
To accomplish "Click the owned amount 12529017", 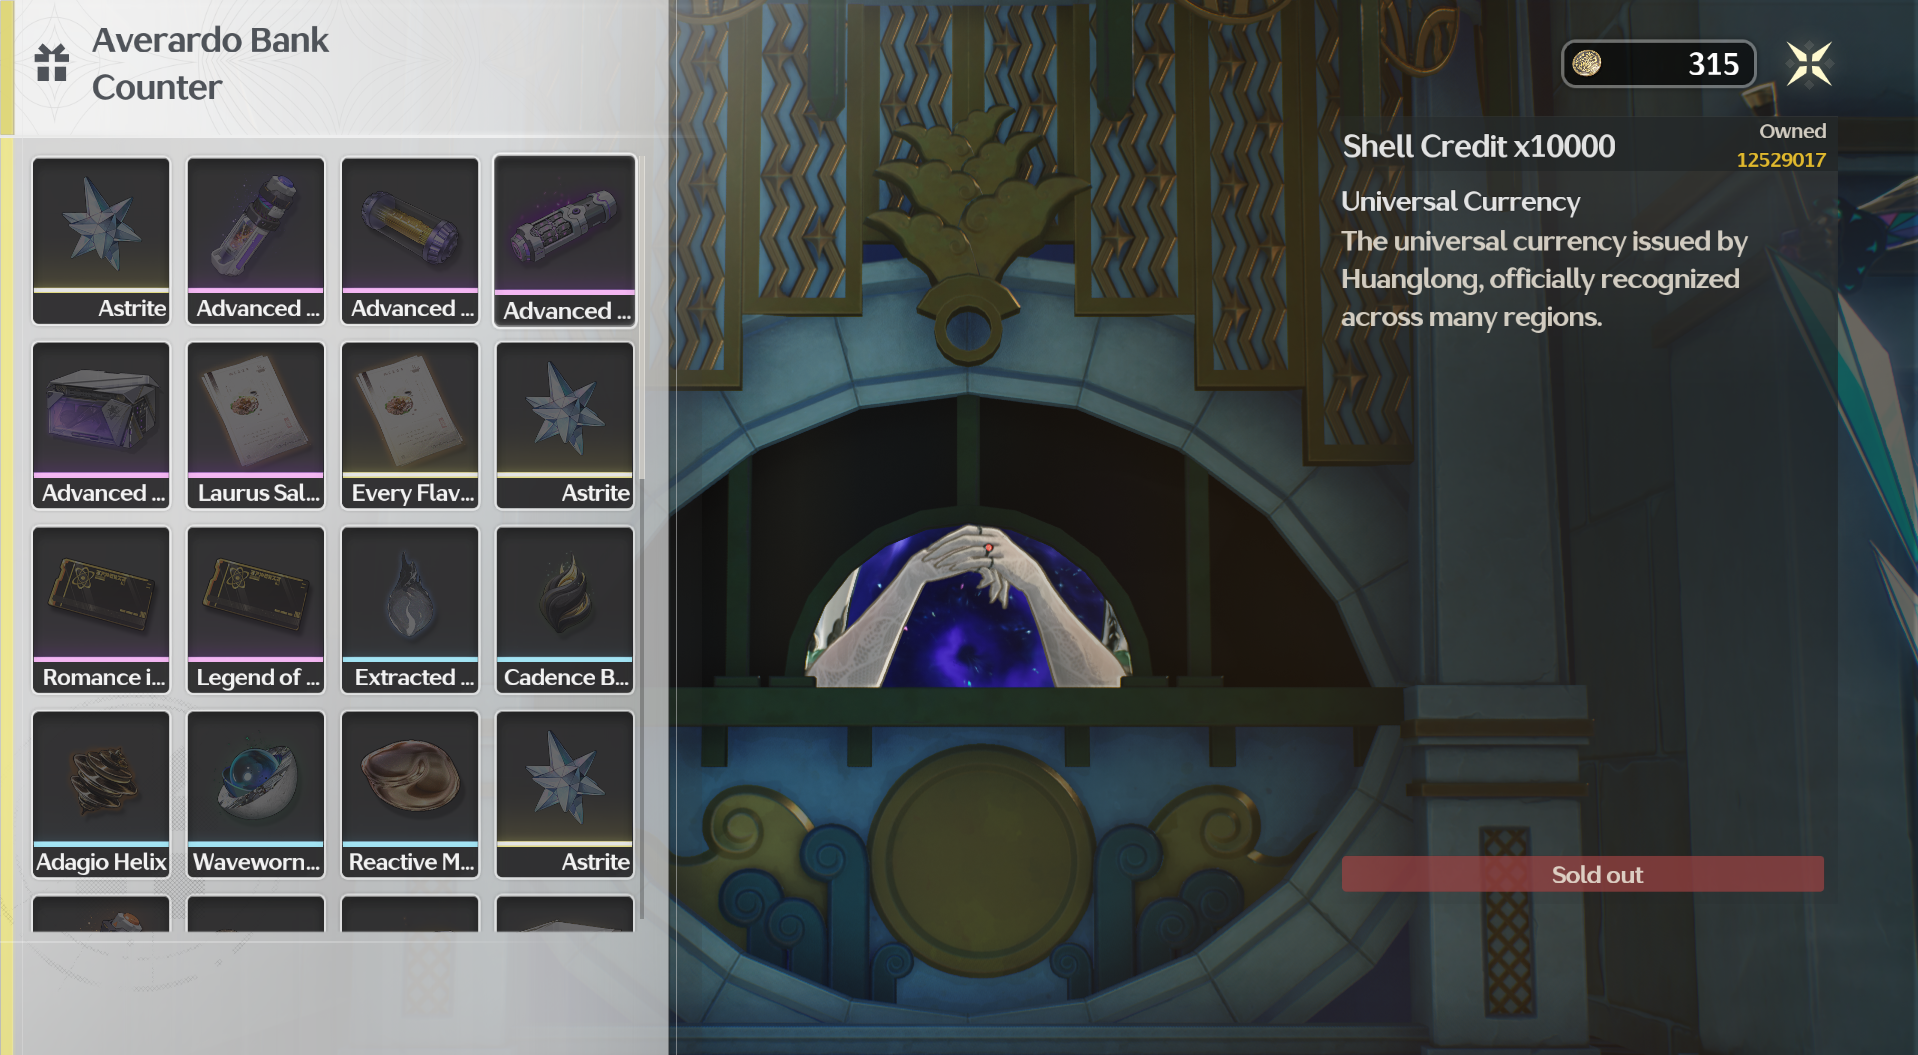I will (x=1781, y=160).
